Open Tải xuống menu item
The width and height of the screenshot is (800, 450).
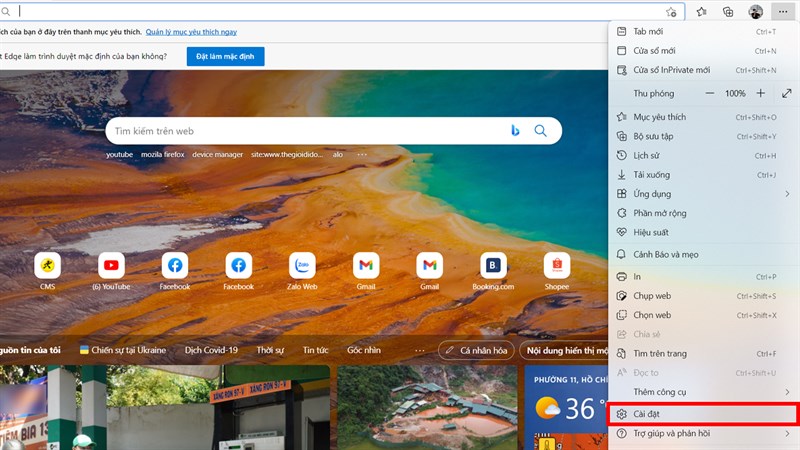[x=703, y=175]
